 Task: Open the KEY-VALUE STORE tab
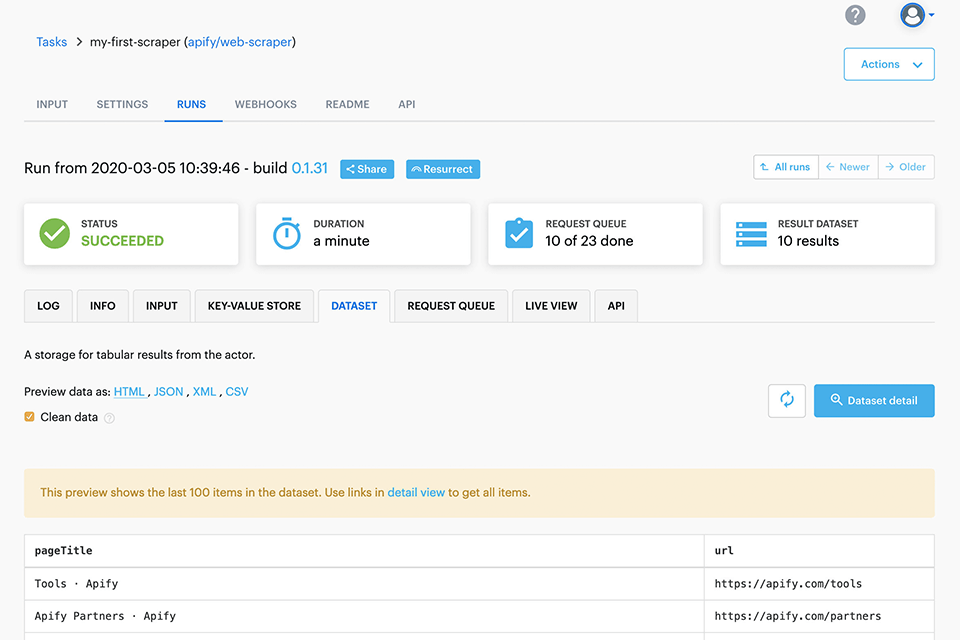pyautogui.click(x=254, y=306)
